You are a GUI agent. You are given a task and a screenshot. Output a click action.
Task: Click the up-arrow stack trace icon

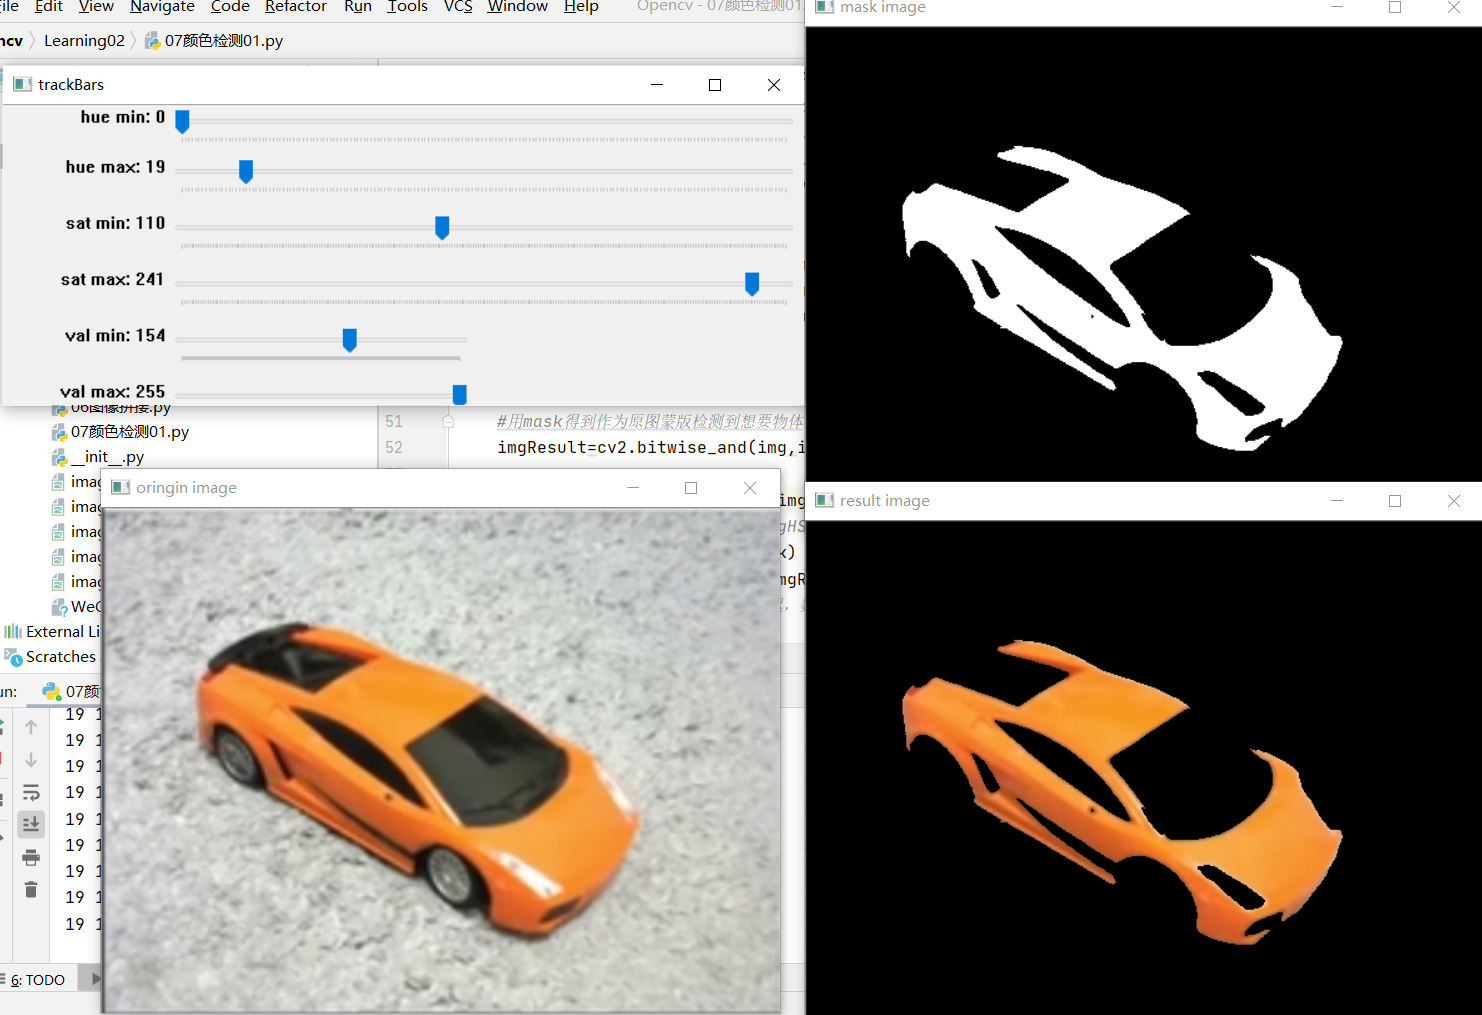pyautogui.click(x=31, y=727)
